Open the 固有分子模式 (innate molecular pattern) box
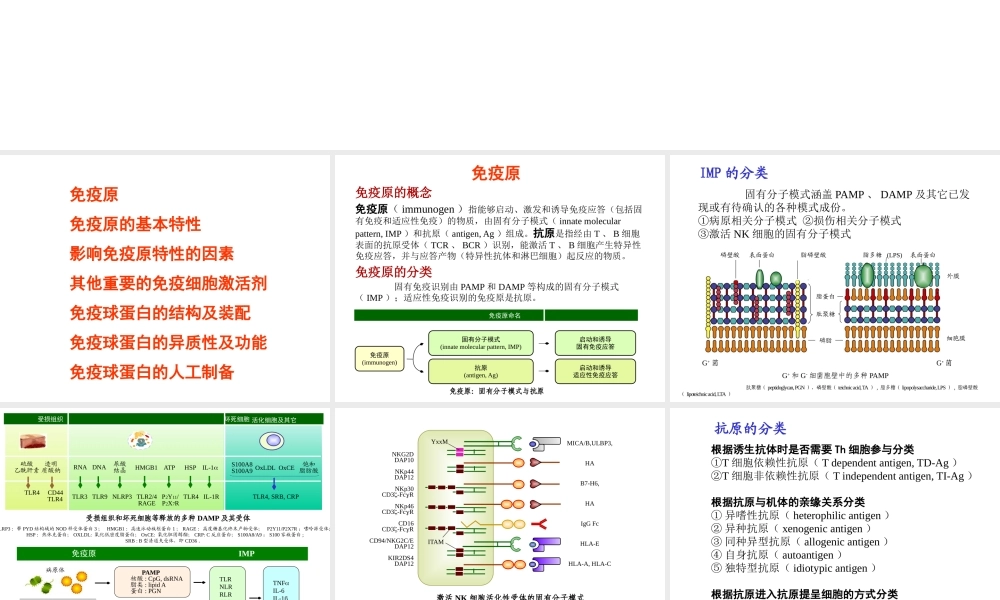1000x600 pixels. [x=481, y=344]
